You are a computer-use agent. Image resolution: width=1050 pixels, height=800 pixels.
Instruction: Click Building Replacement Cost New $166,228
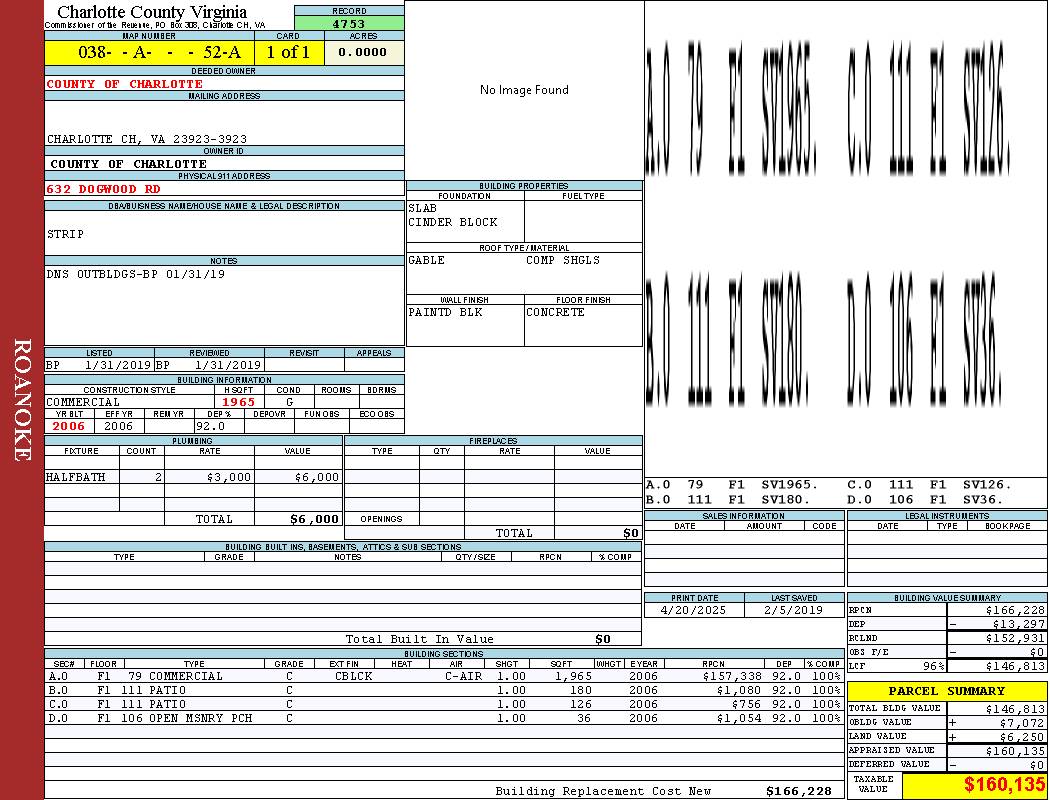click(x=664, y=791)
